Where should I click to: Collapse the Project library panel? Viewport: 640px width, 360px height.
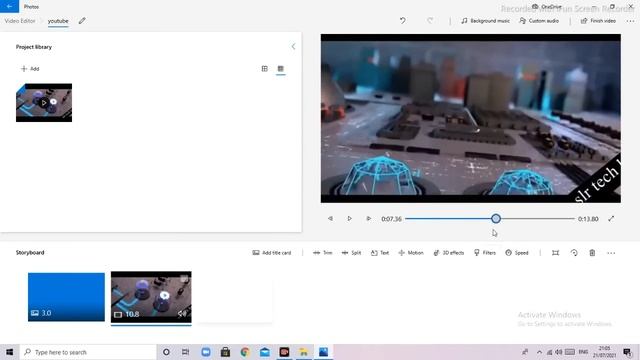click(x=293, y=47)
